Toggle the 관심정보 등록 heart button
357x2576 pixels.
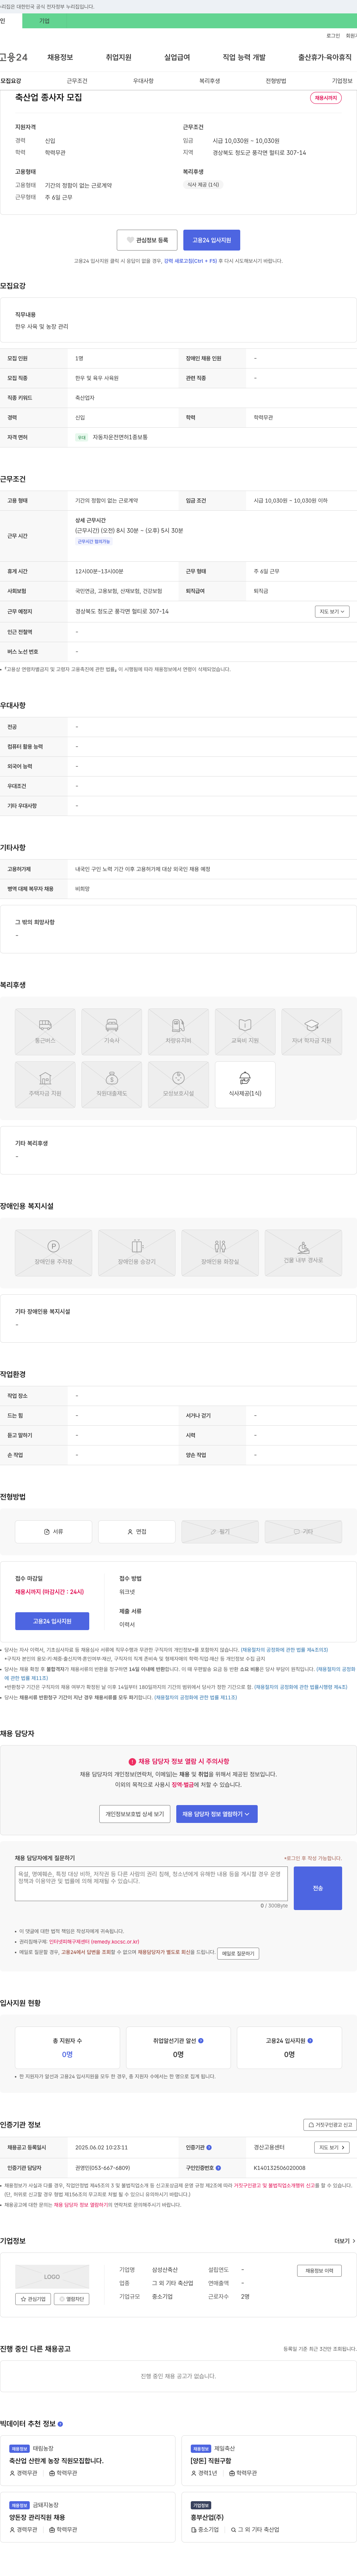pyautogui.click(x=147, y=240)
